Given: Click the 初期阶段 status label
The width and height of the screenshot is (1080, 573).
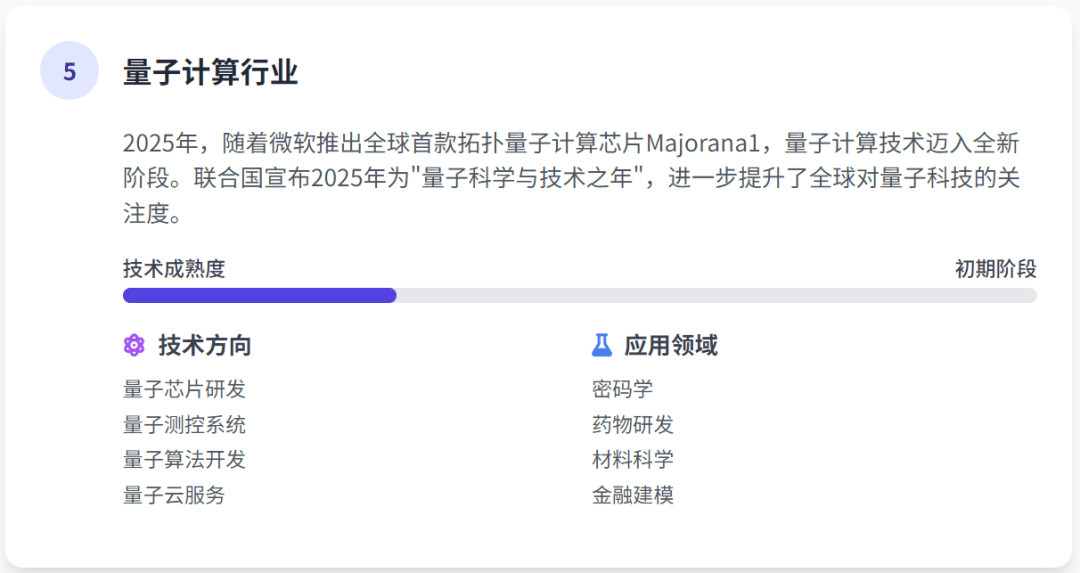Looking at the screenshot, I should point(995,269).
